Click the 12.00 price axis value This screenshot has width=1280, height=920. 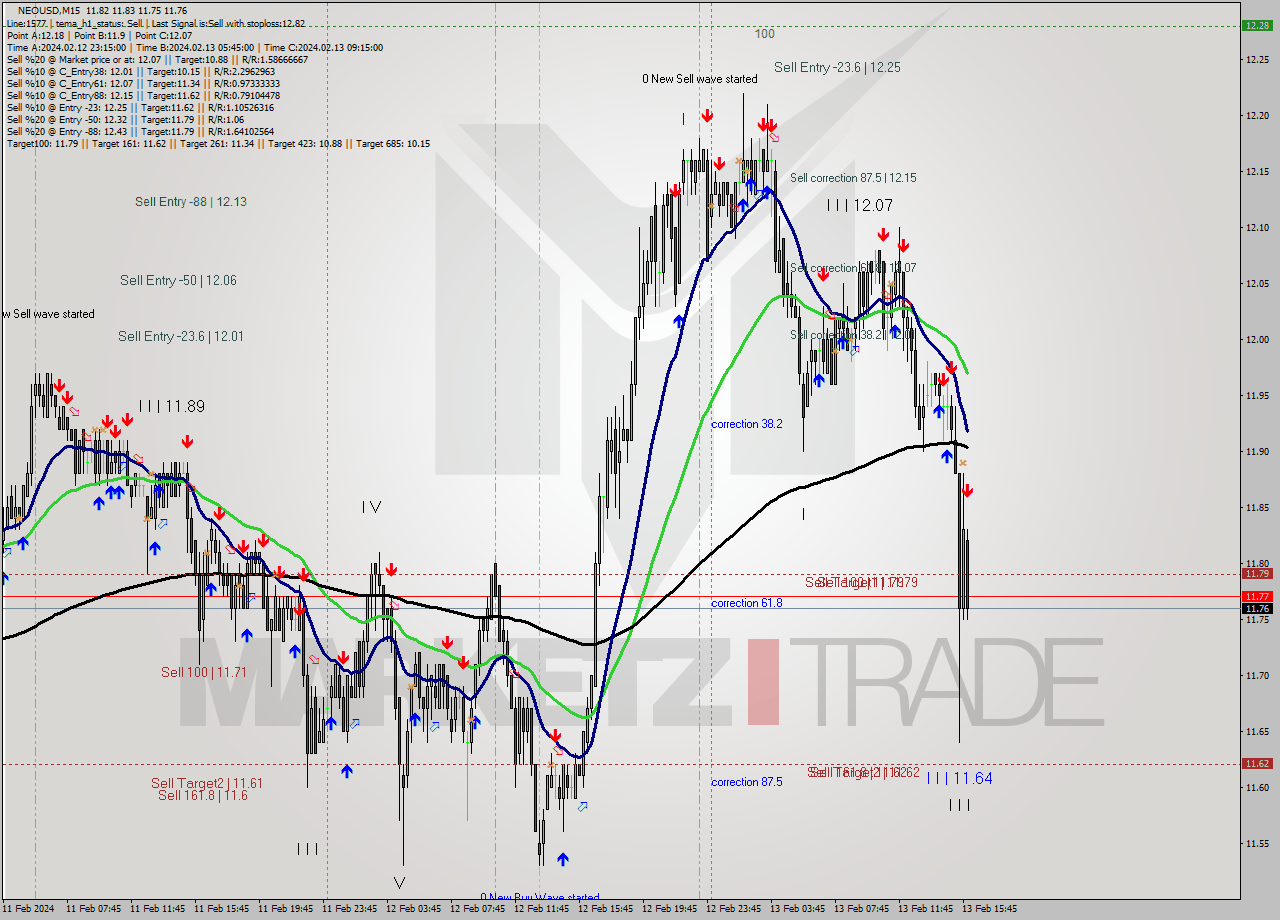coord(1257,340)
